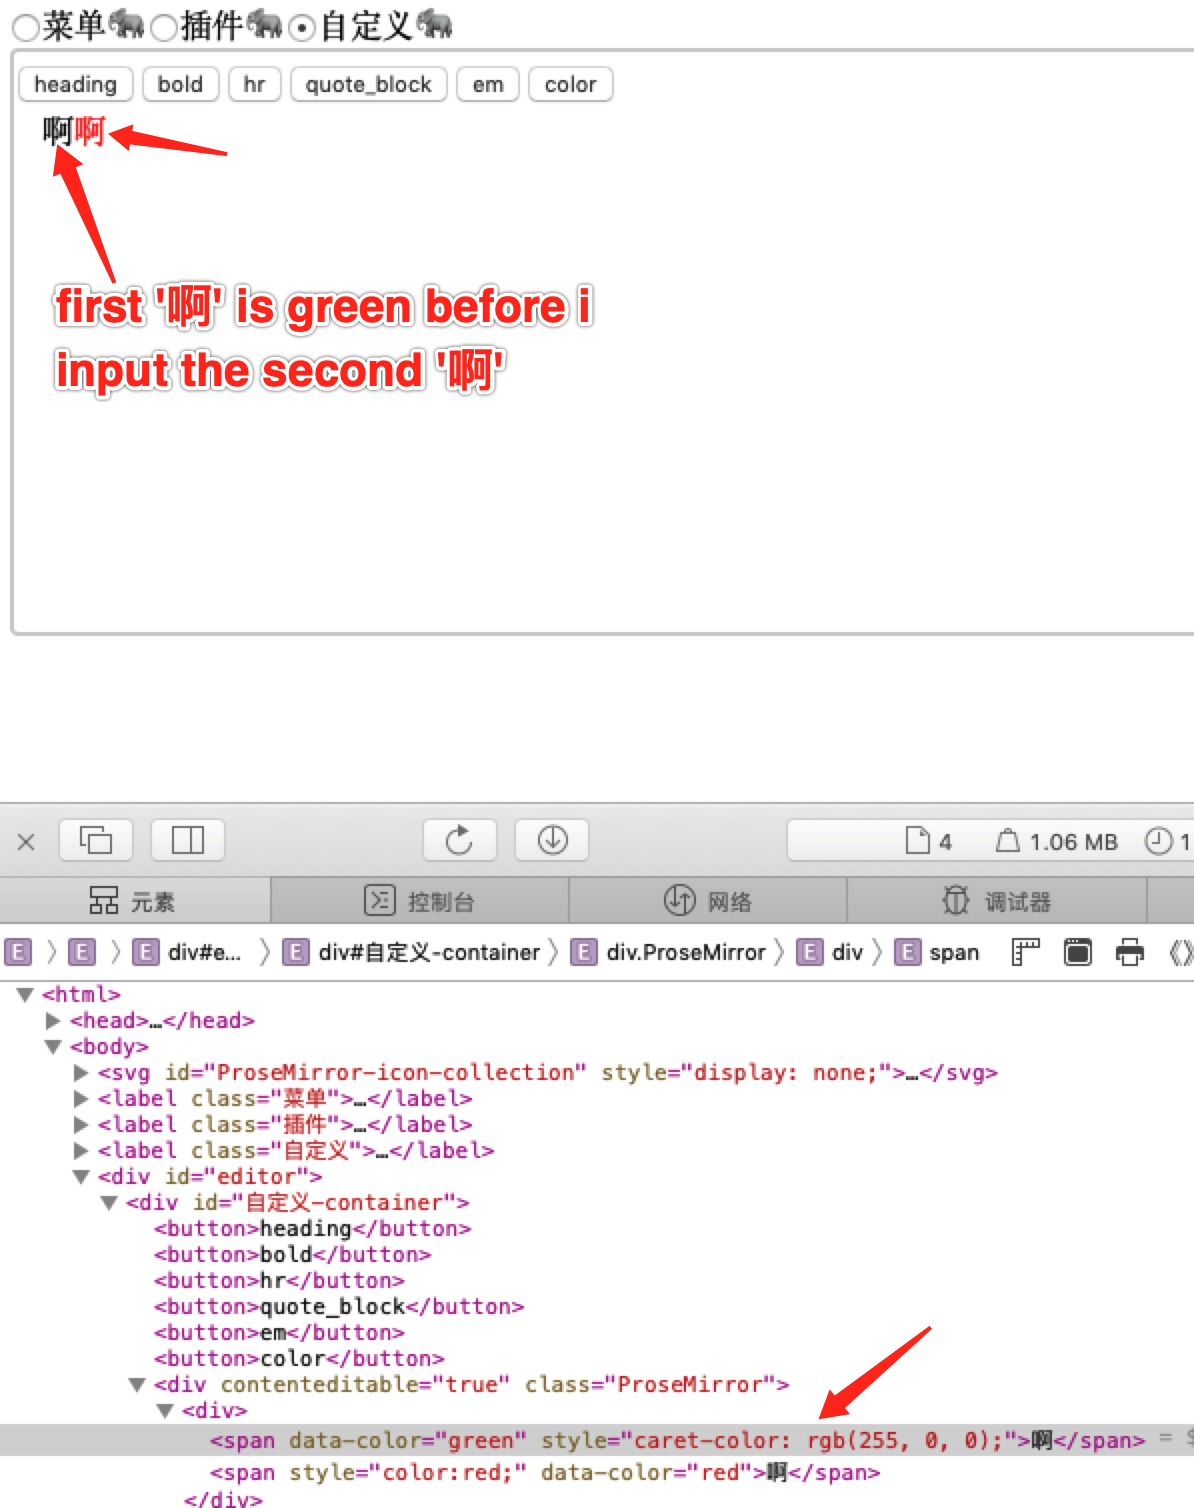Screen dimensions: 1194x1508
Task: Collapse the div#editor tree node
Action: coord(80,1176)
